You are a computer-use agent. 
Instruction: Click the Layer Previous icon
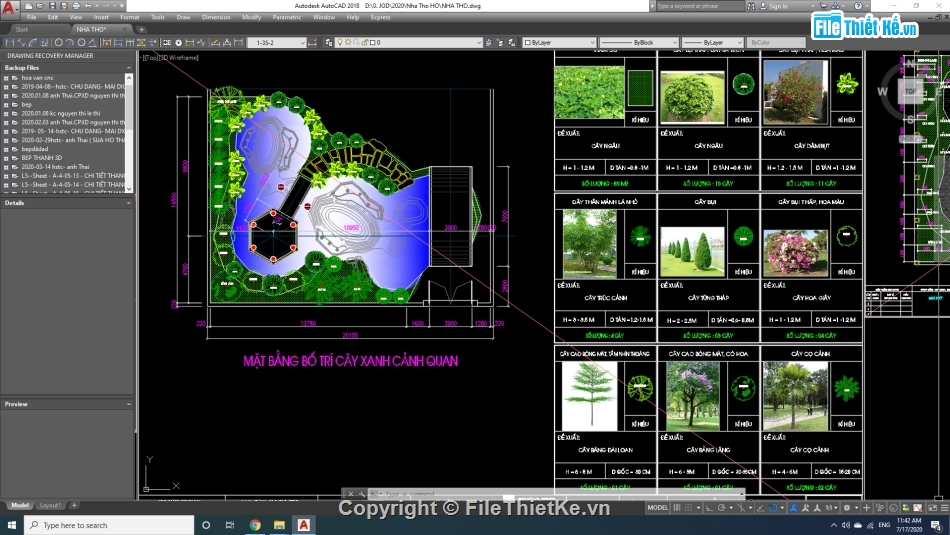click(x=500, y=42)
